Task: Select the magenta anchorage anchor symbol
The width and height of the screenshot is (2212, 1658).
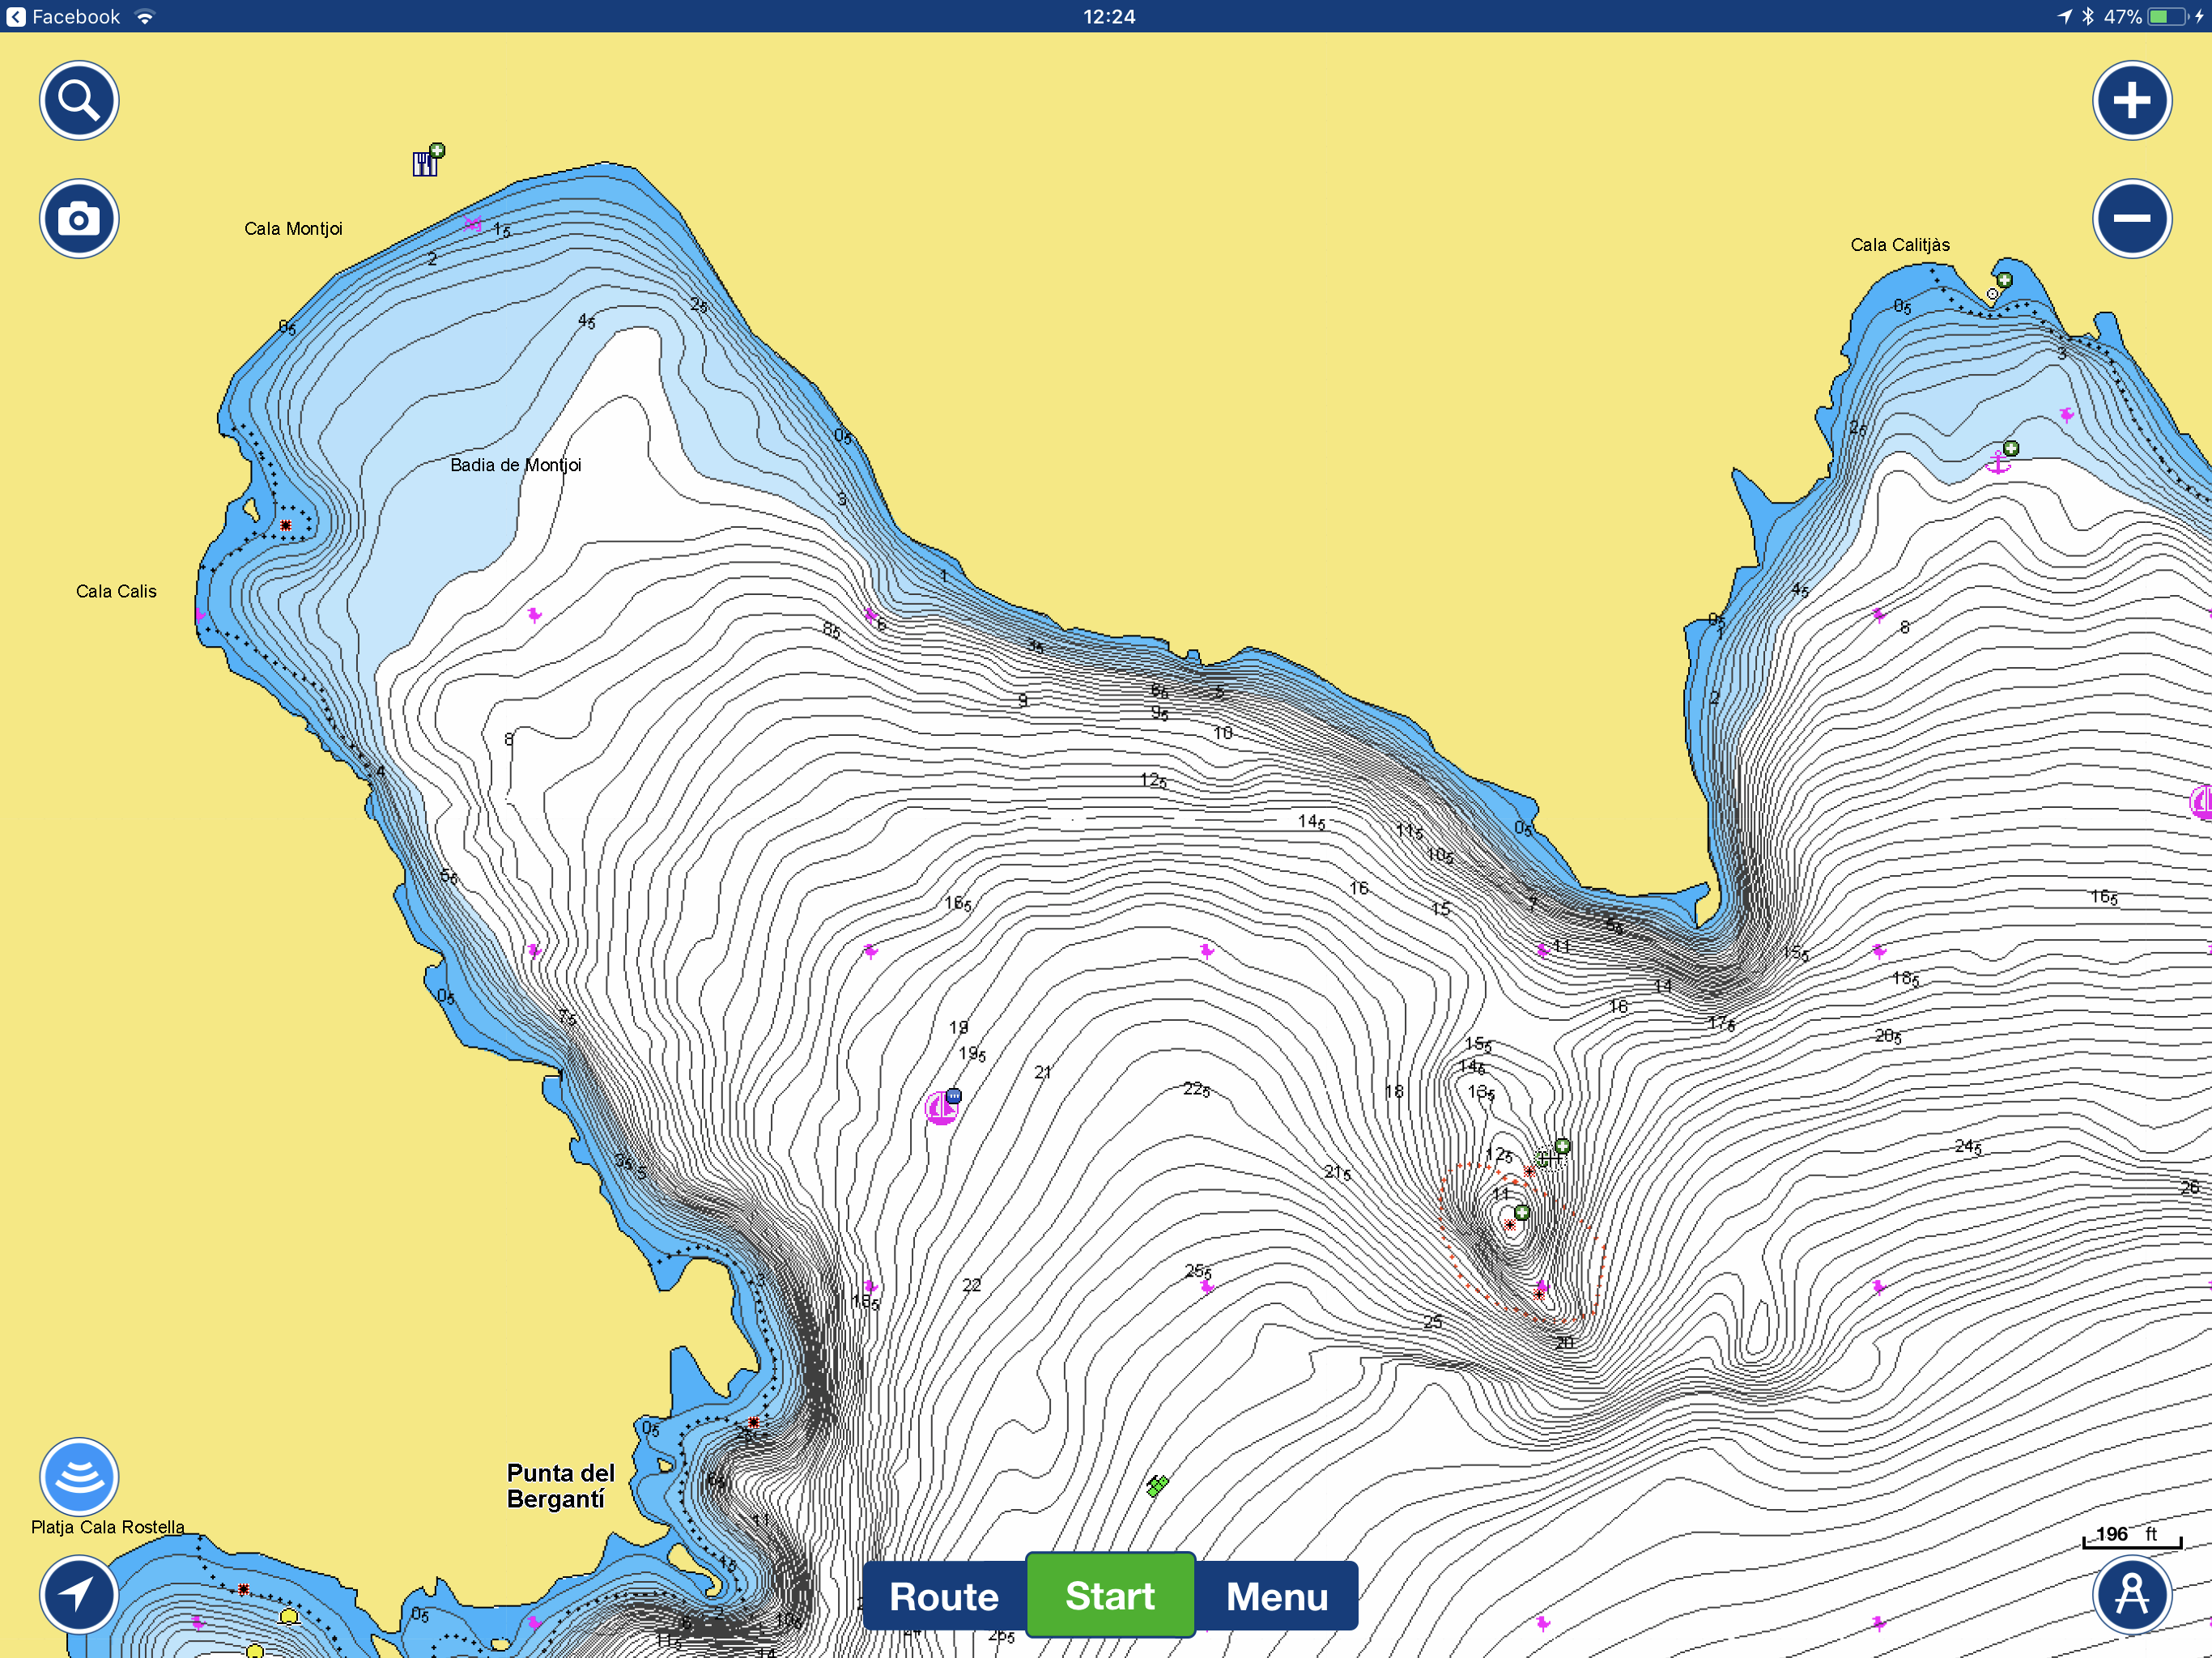Action: [x=1998, y=462]
